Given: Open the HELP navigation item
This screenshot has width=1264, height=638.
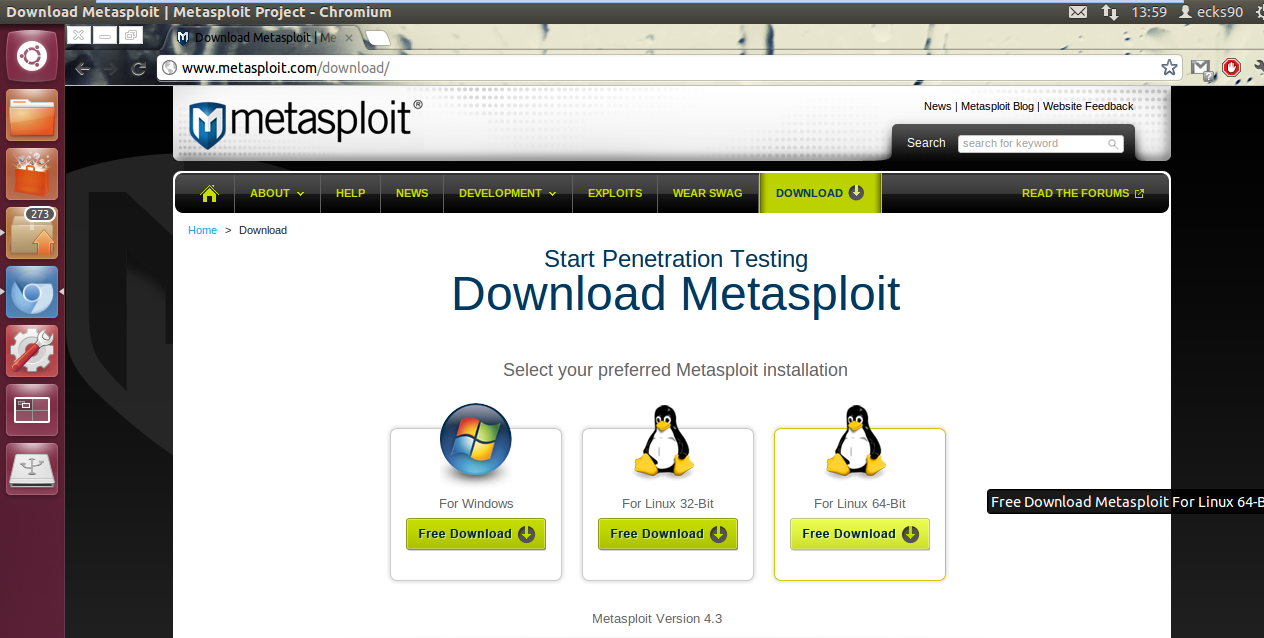Looking at the screenshot, I should 350,193.
